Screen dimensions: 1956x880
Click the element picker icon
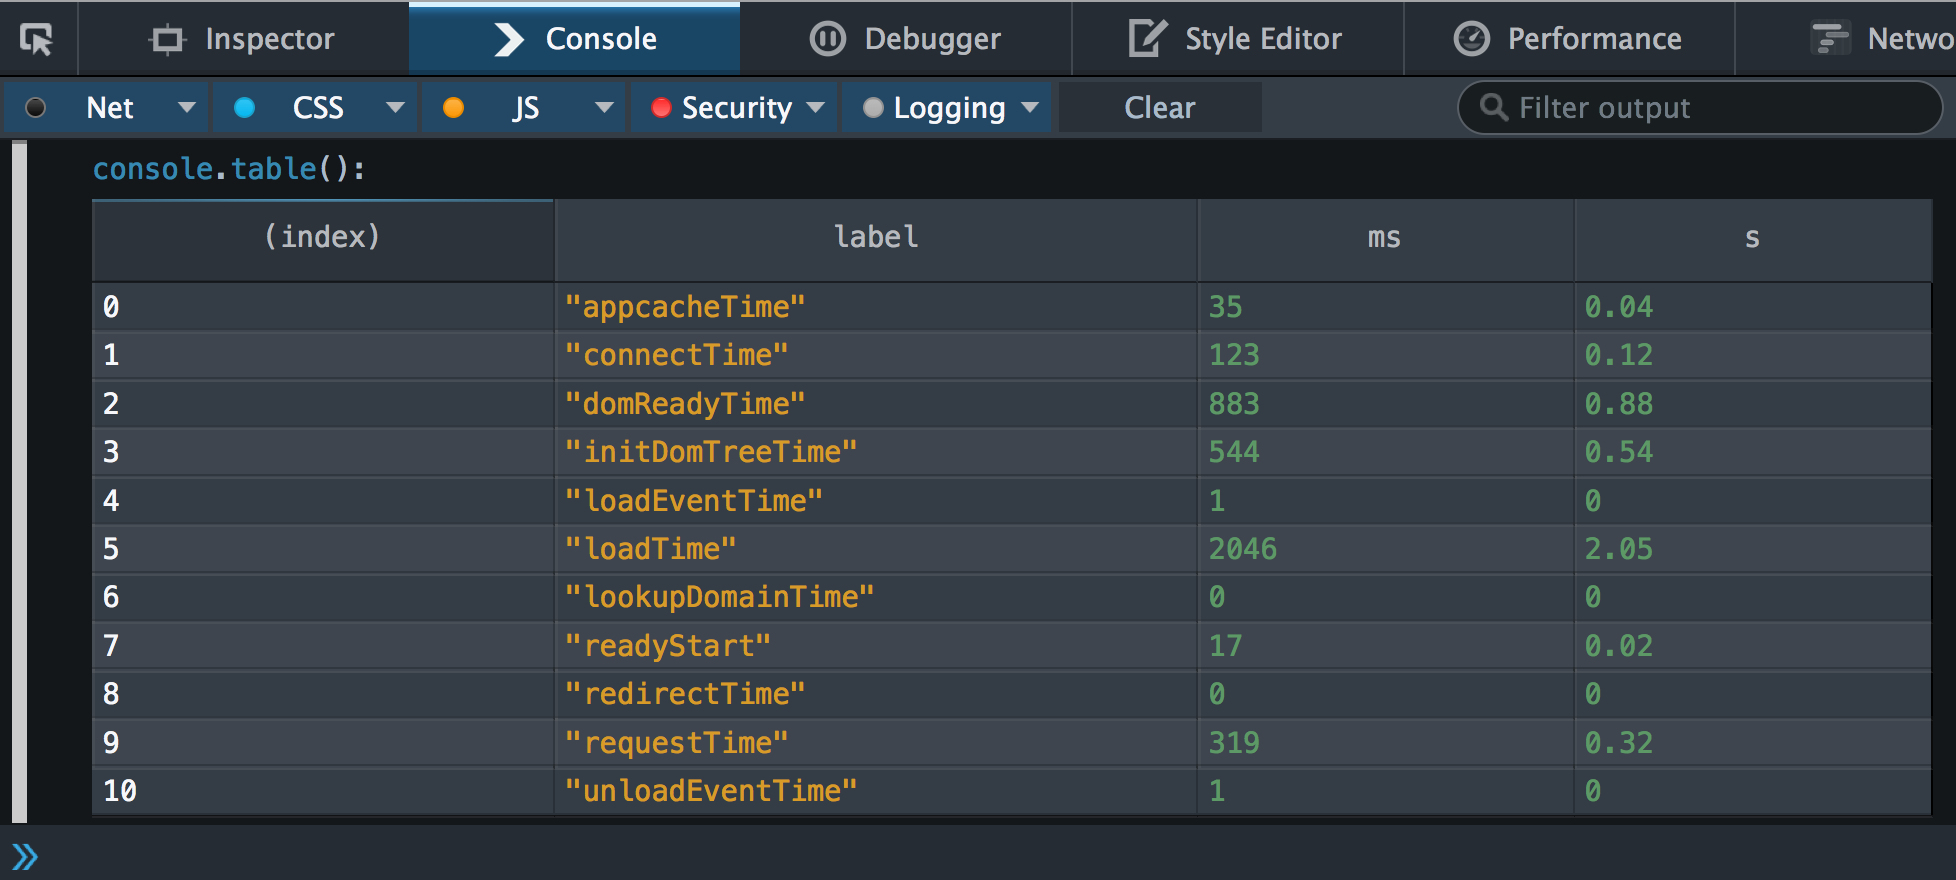pos(37,39)
